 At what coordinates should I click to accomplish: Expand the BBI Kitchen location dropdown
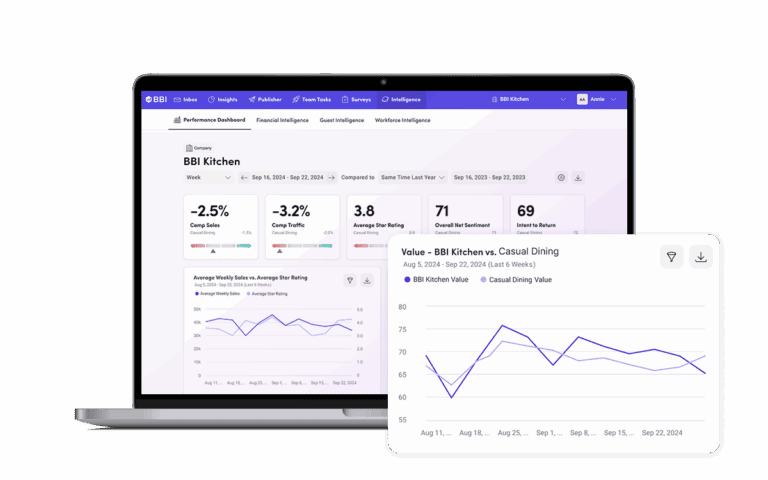528,99
